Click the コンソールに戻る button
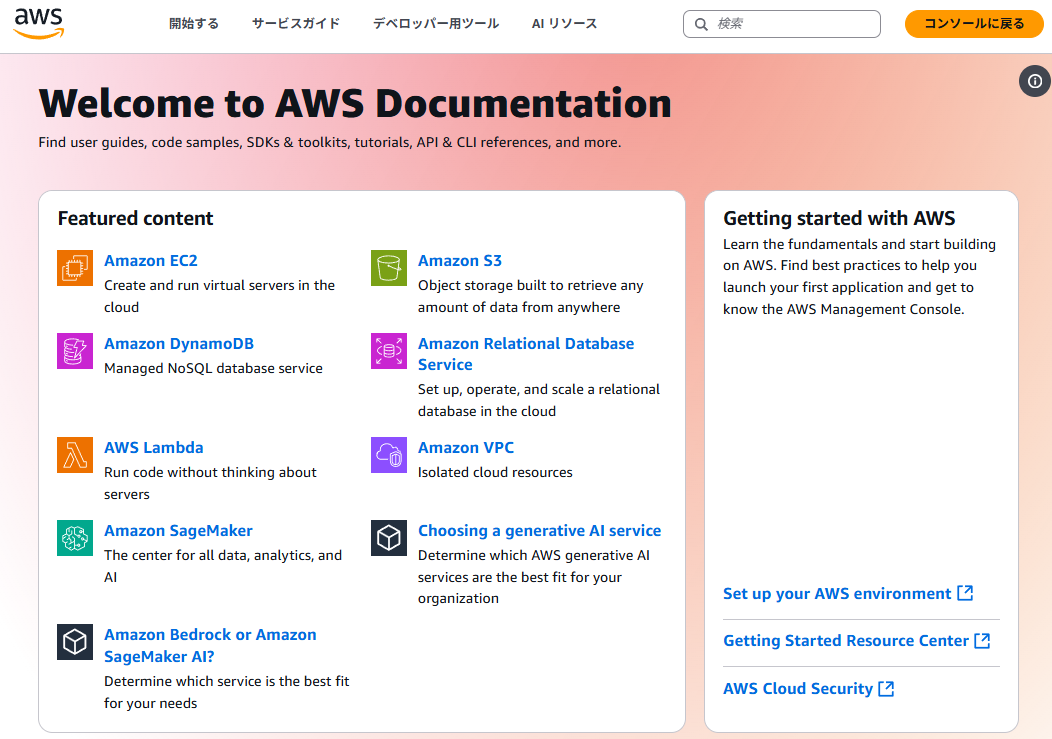This screenshot has width=1052, height=739. tap(974, 23)
